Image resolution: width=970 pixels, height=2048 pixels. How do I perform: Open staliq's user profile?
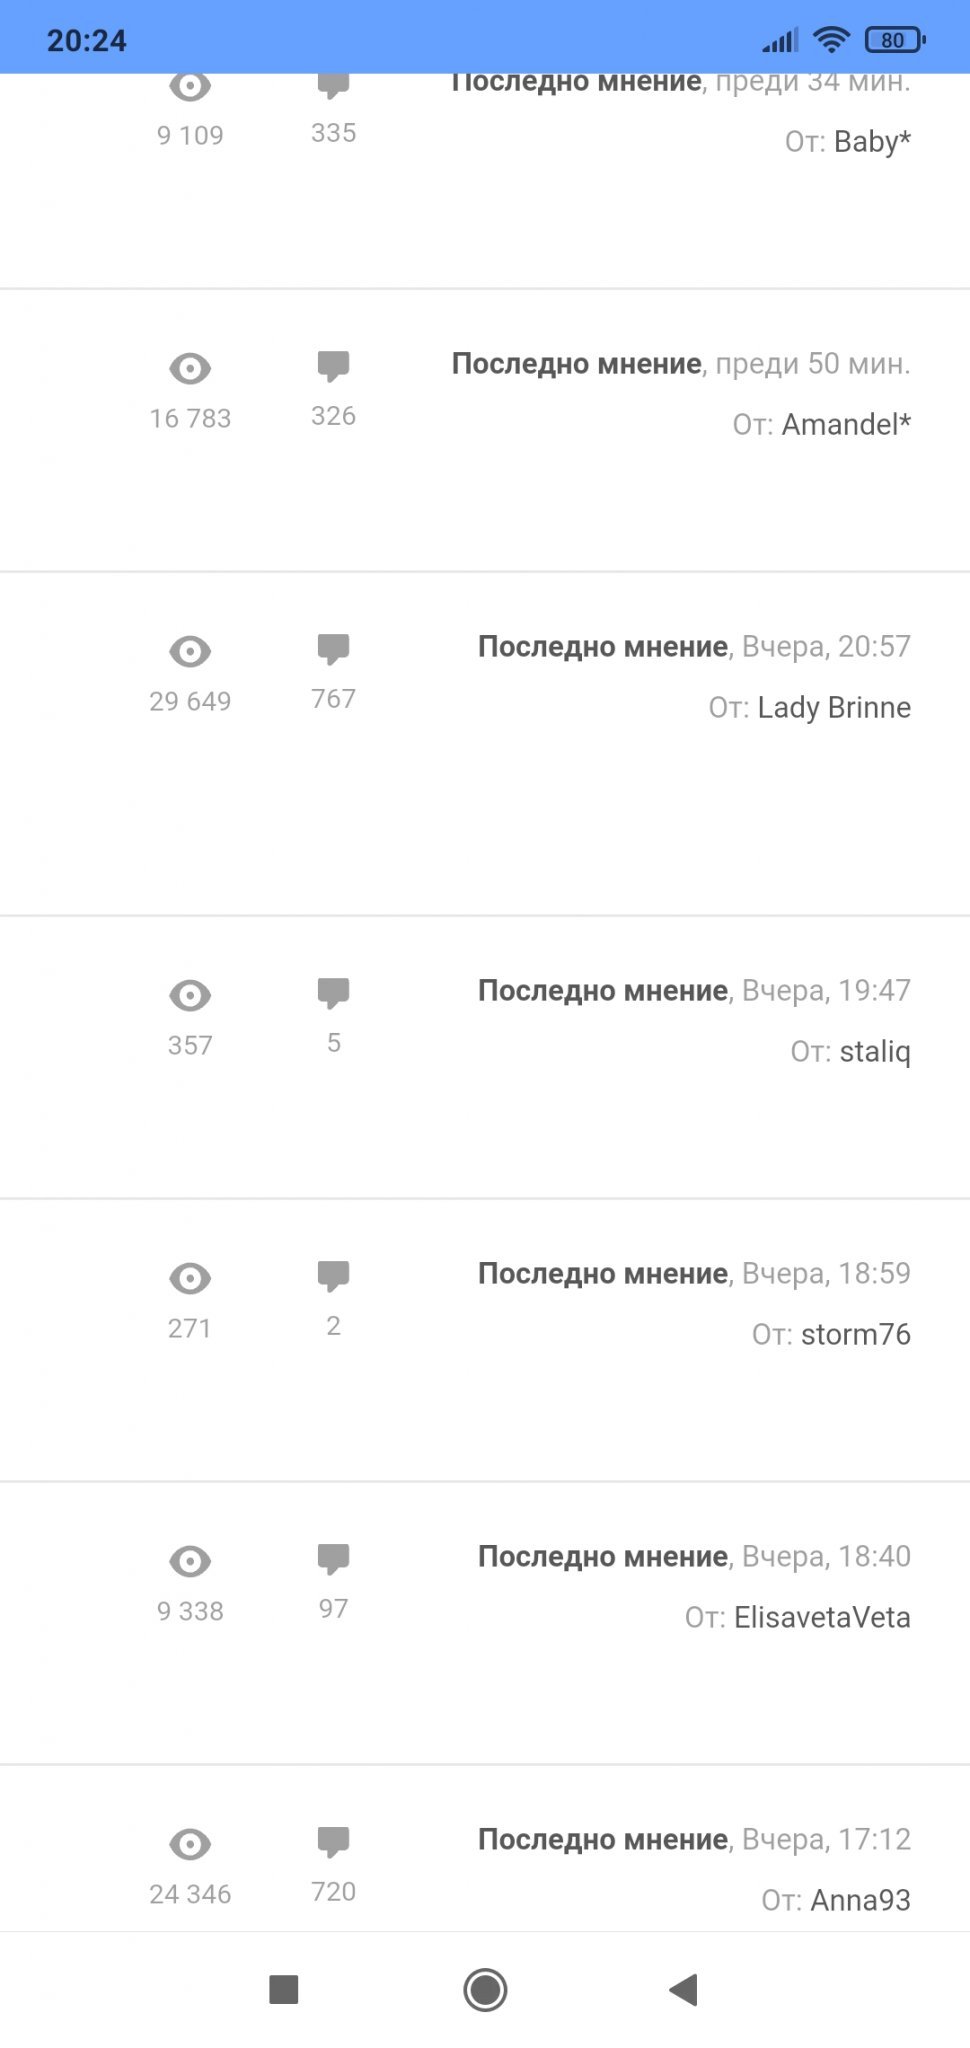874,1052
